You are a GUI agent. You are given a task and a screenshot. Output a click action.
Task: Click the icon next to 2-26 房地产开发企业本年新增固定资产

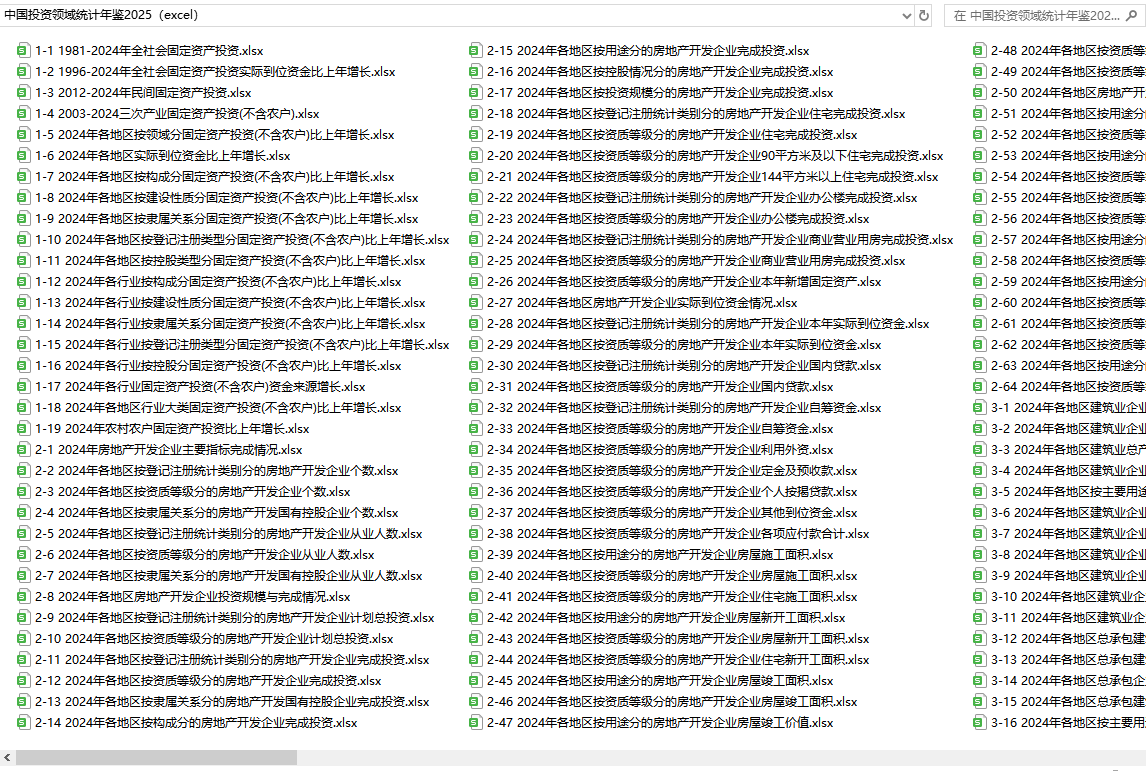[475, 281]
